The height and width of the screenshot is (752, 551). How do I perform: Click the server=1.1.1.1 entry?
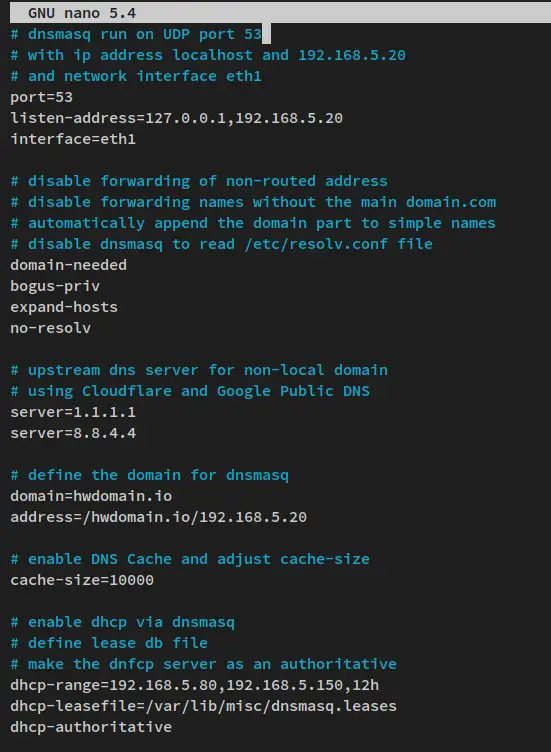(x=73, y=412)
